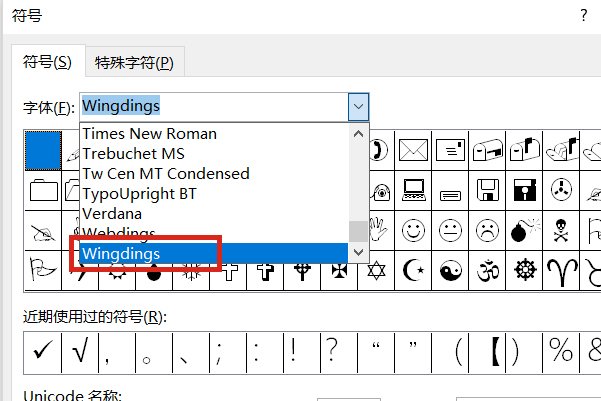Insert recent opening parenthesis symbol

[450, 353]
